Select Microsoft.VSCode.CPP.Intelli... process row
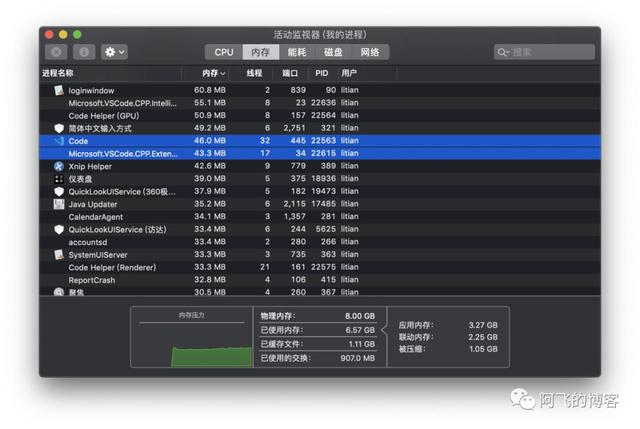Viewport: 640px width, 429px height. (320, 103)
